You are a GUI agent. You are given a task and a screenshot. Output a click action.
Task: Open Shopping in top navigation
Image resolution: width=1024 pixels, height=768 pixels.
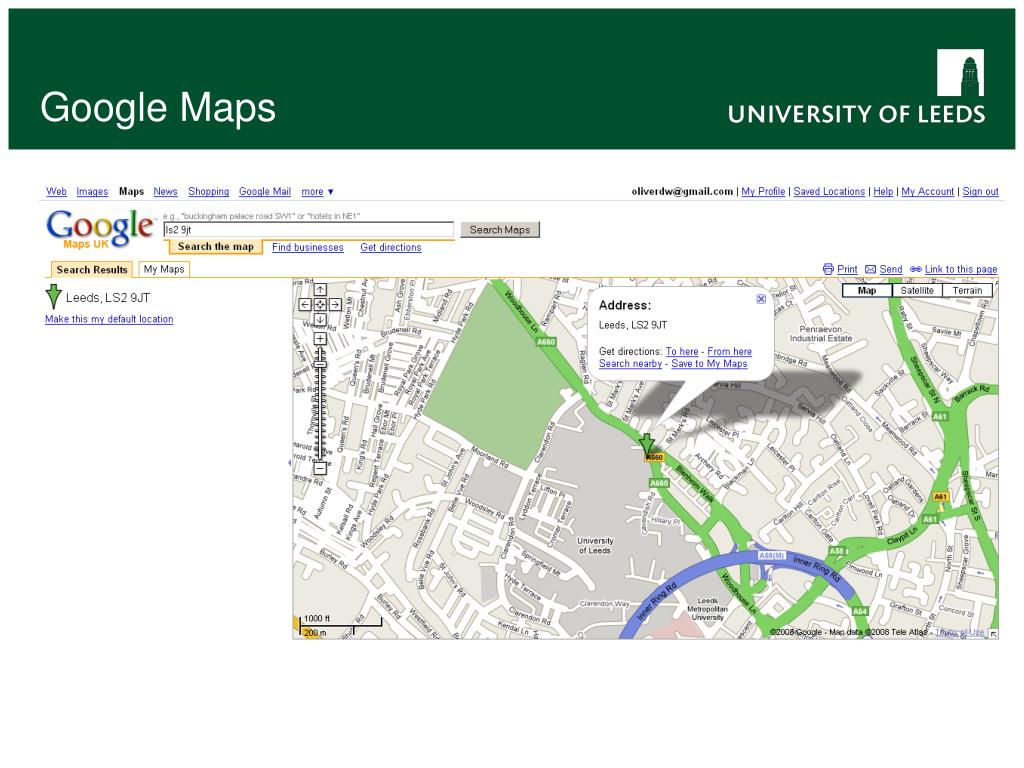click(208, 191)
